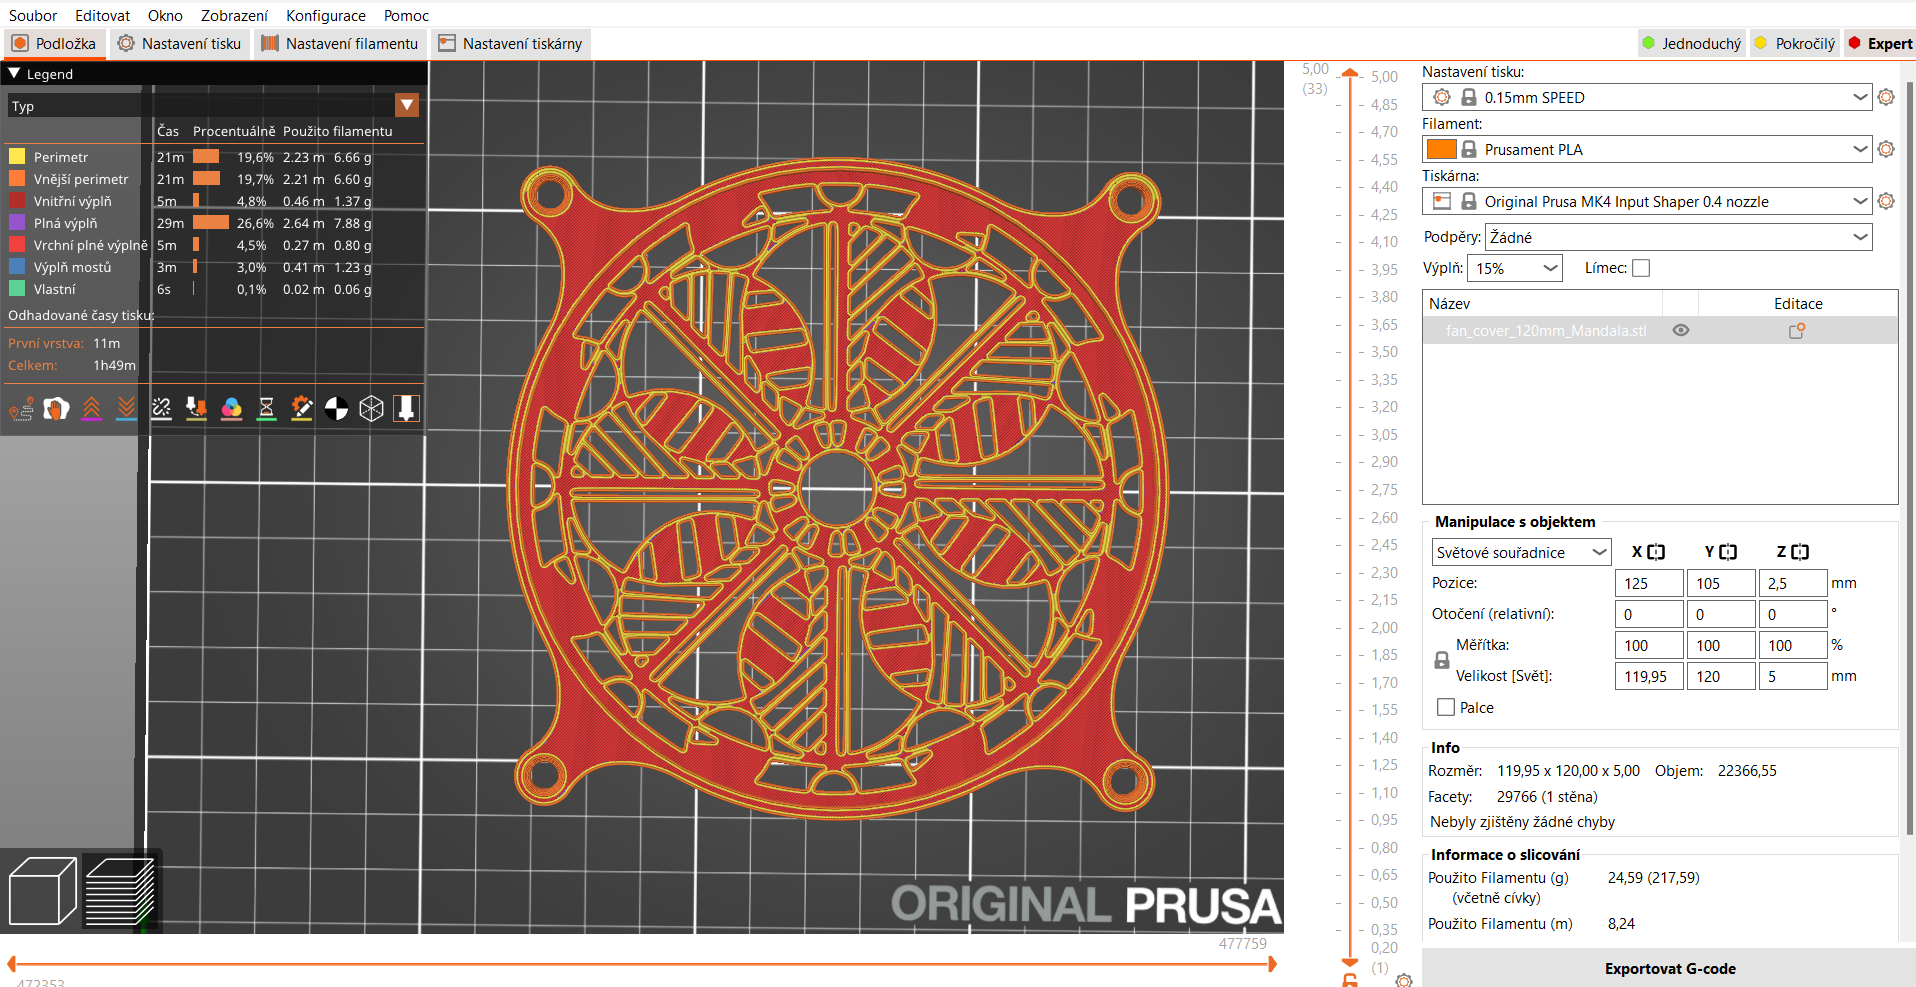The height and width of the screenshot is (987, 1916).
Task: Click the Z axis mirror icon
Action: (x=1800, y=552)
